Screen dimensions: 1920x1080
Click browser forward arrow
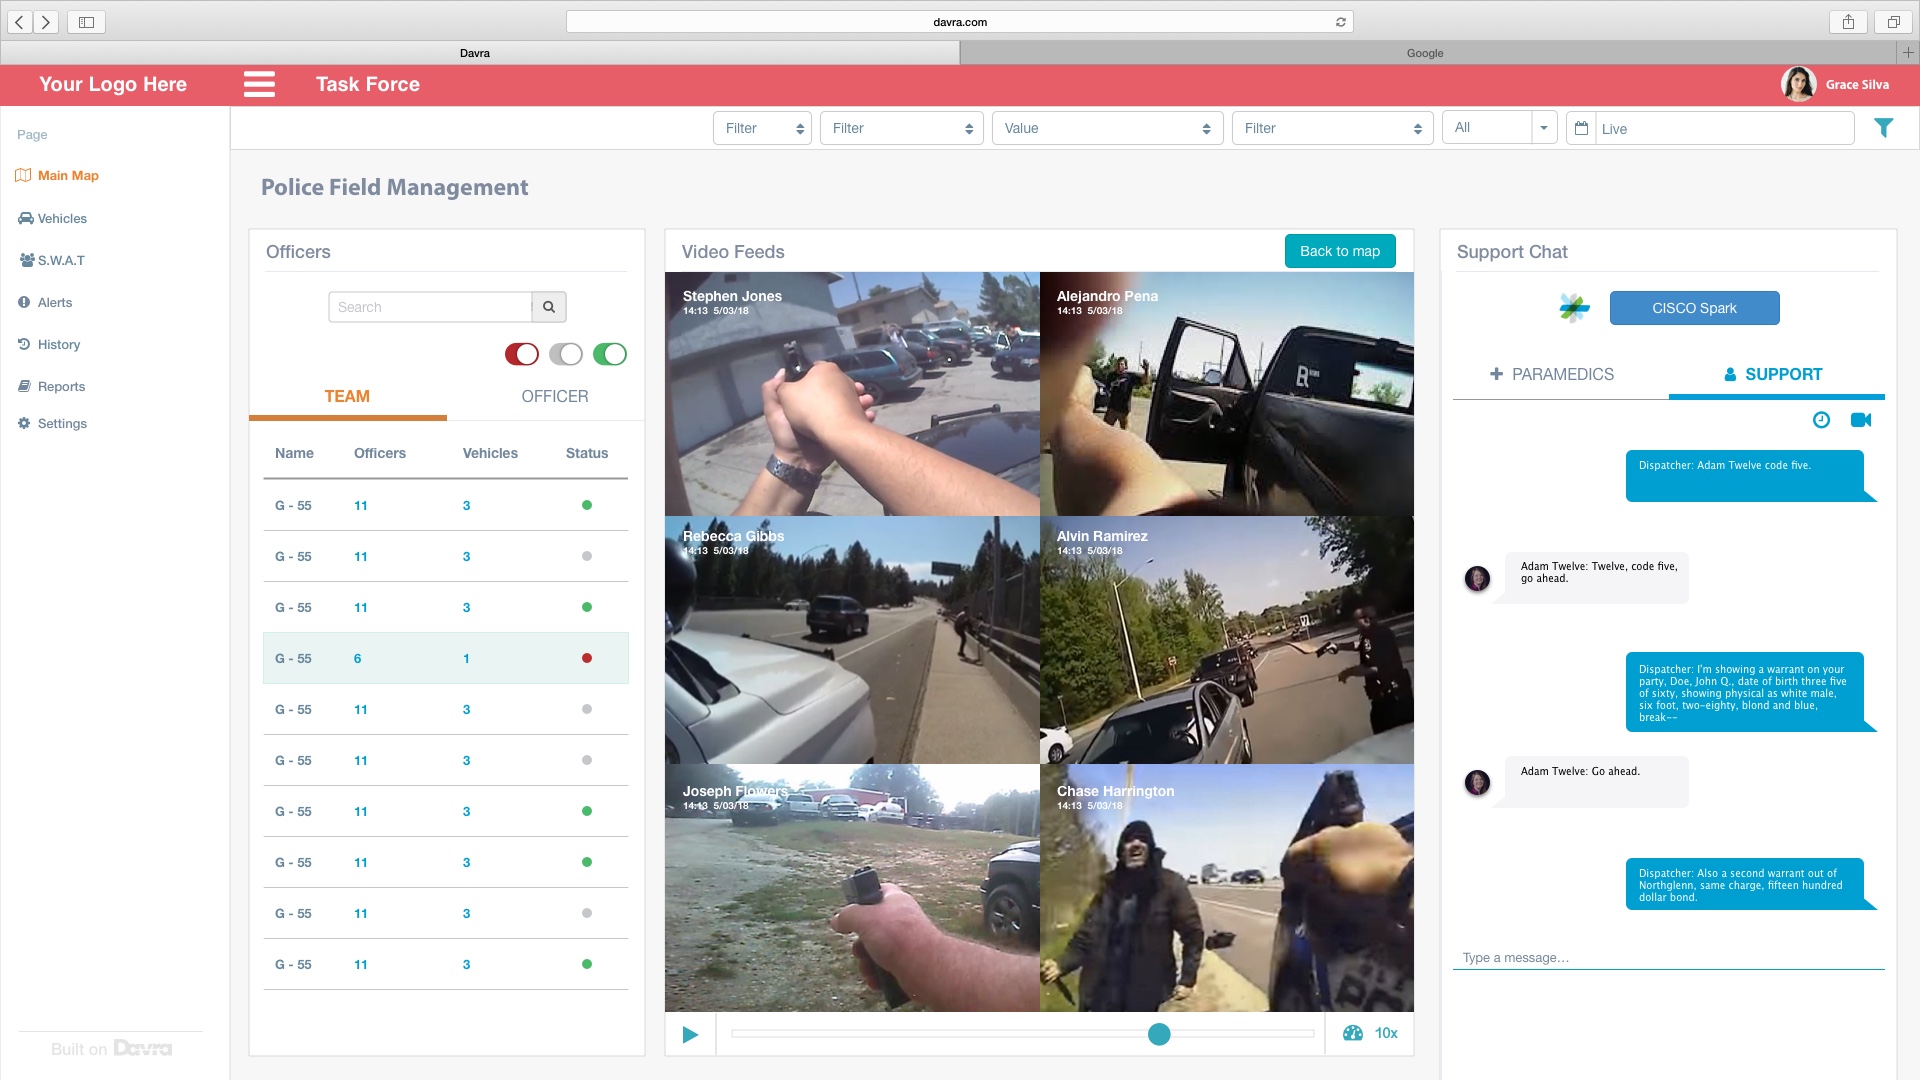tap(46, 22)
